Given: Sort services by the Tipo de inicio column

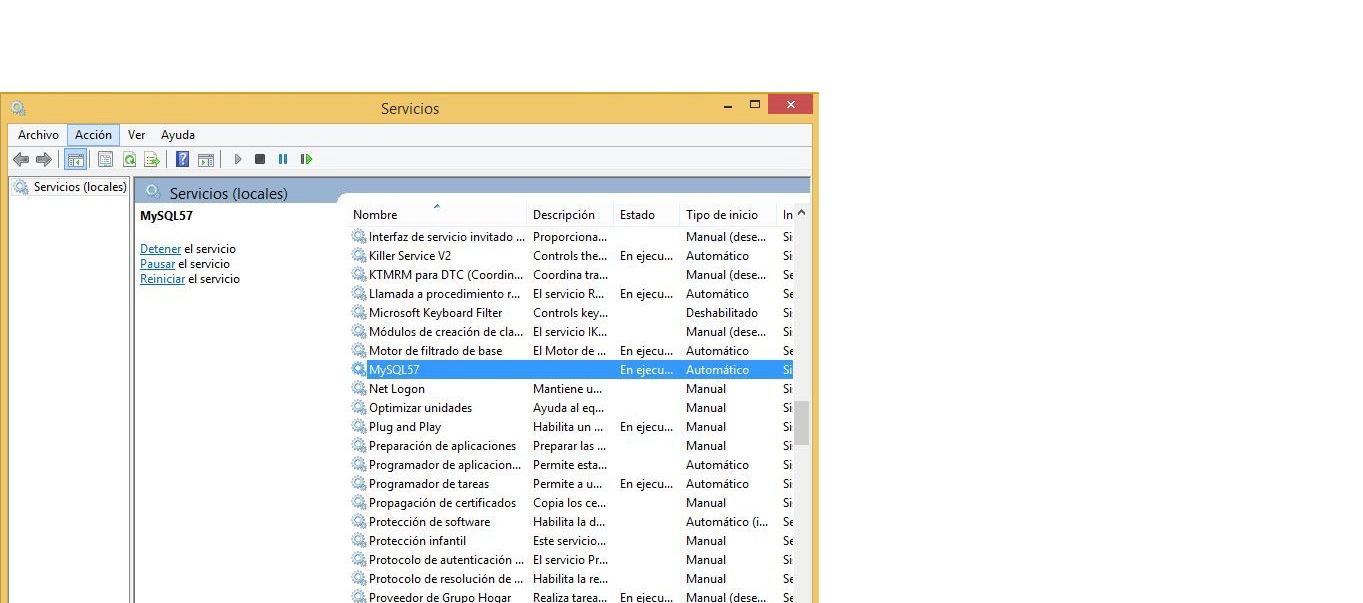Looking at the screenshot, I should click(x=721, y=215).
